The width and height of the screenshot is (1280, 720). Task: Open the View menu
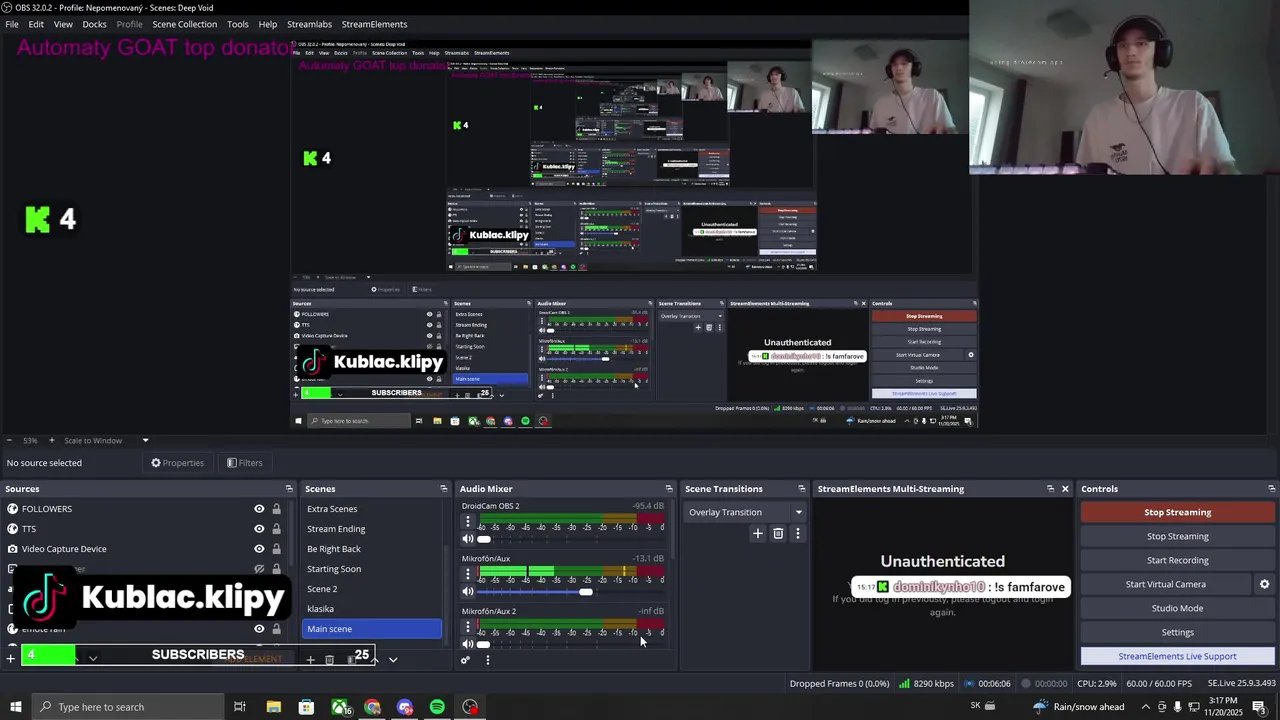[63, 24]
